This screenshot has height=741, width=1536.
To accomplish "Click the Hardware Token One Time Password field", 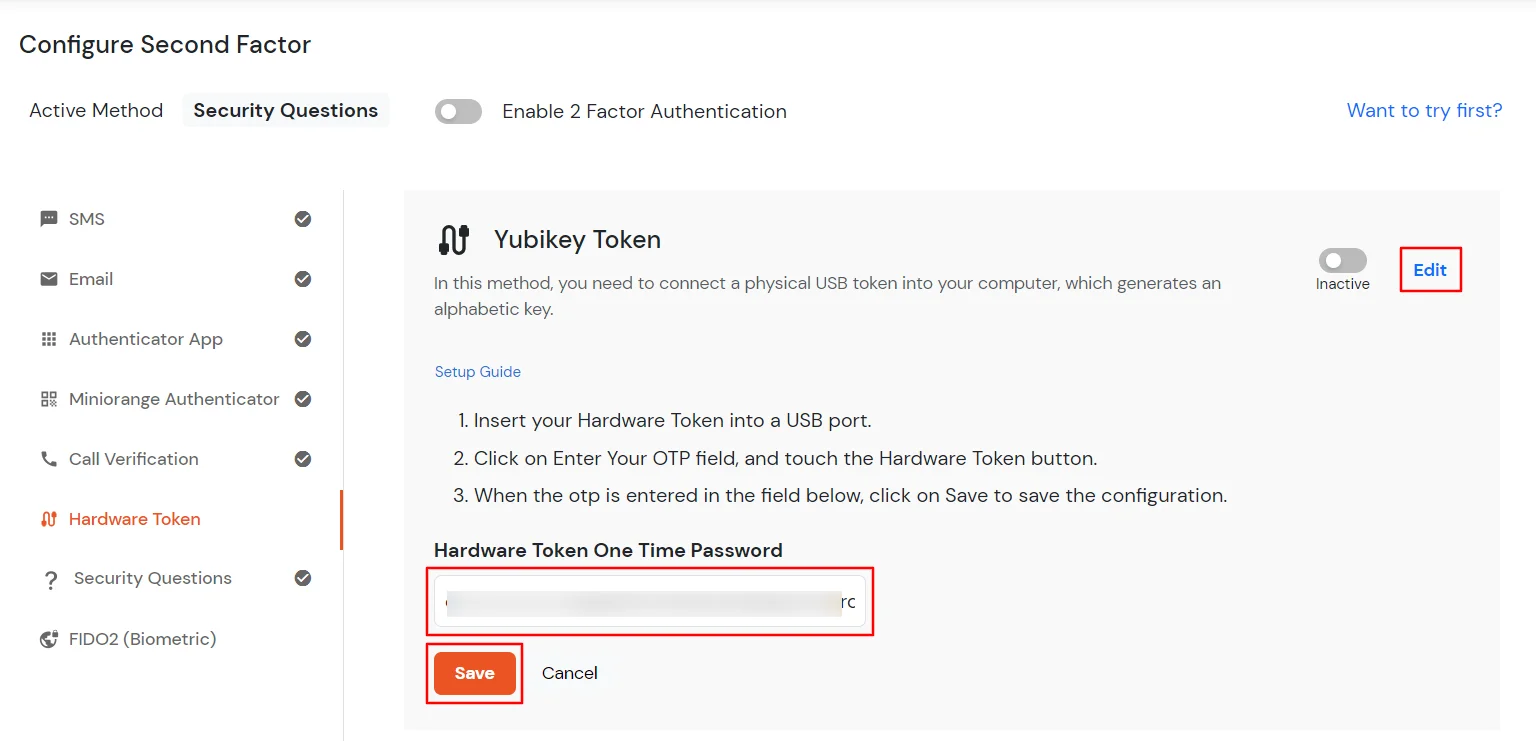I will (x=648, y=601).
